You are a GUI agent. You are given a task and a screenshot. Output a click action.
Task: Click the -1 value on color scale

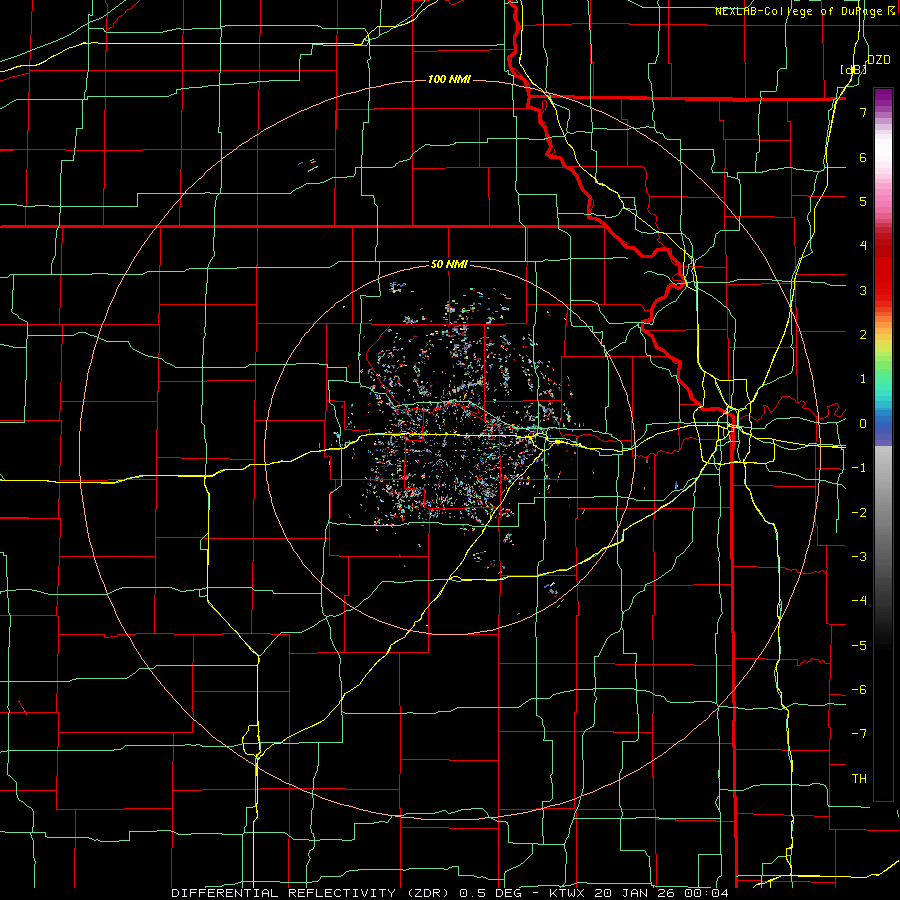(859, 468)
